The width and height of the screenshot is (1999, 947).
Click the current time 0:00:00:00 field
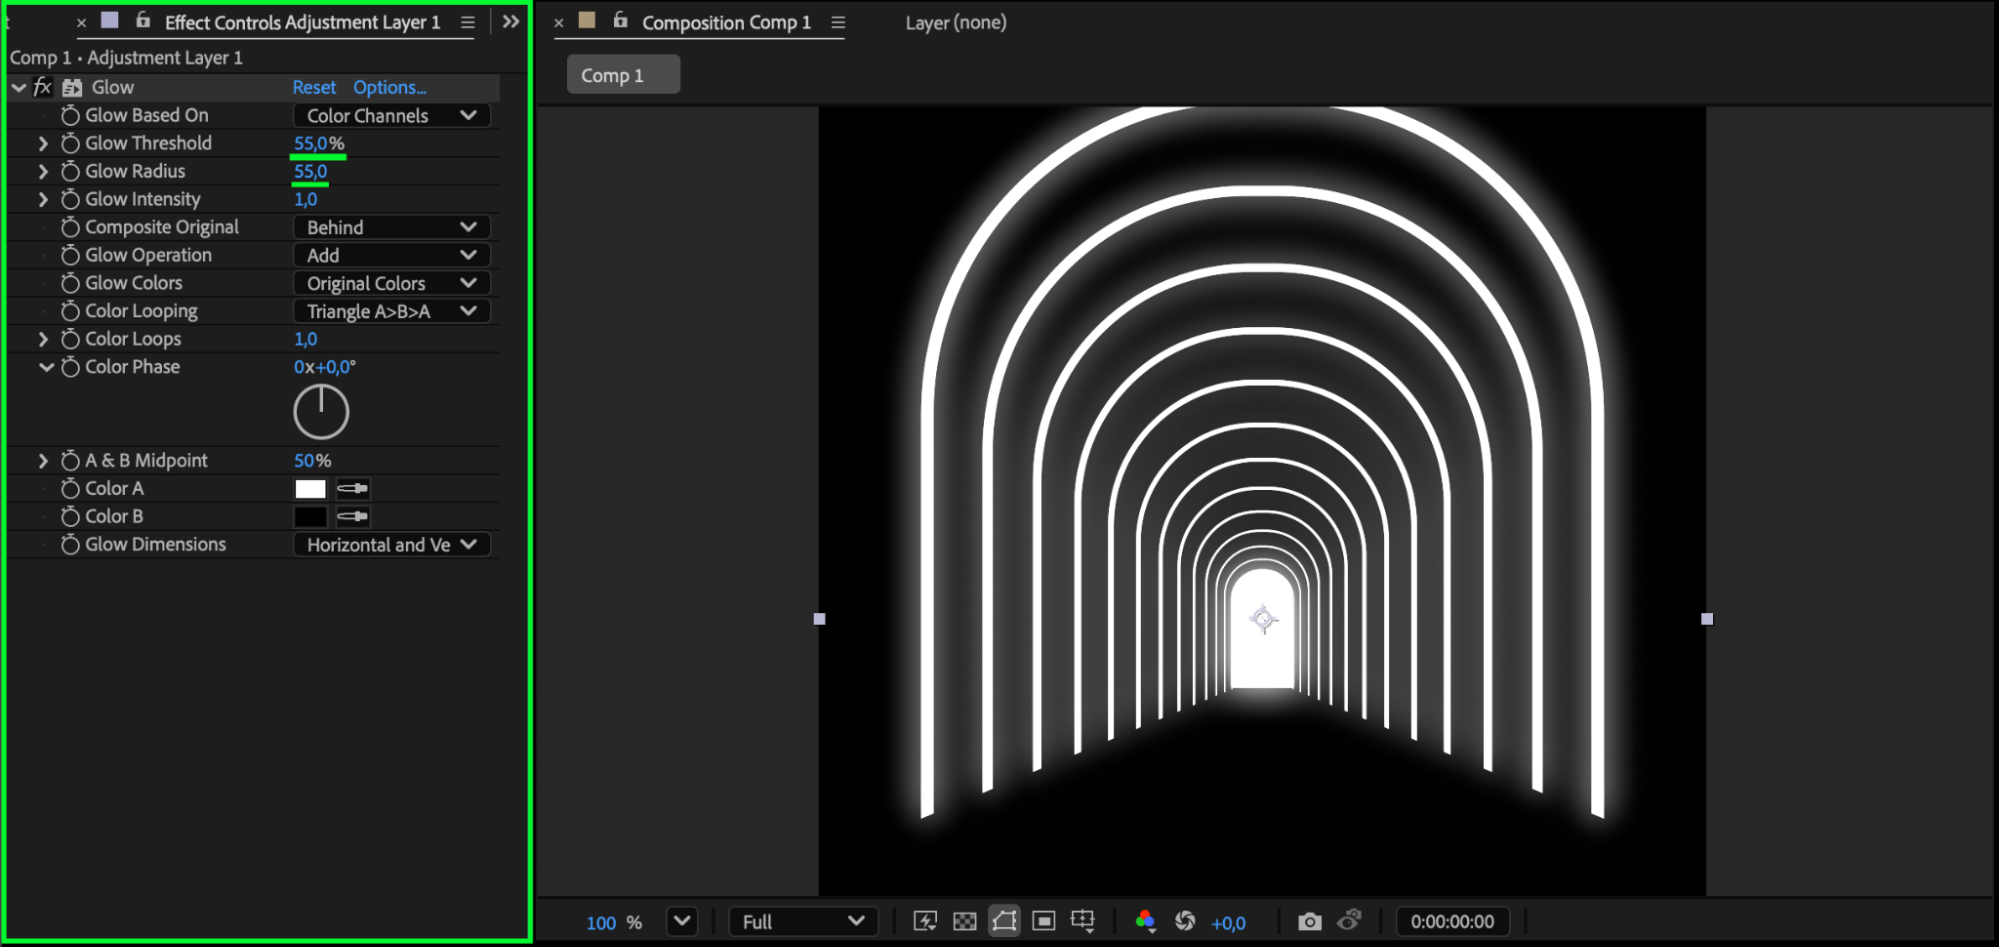(1452, 921)
